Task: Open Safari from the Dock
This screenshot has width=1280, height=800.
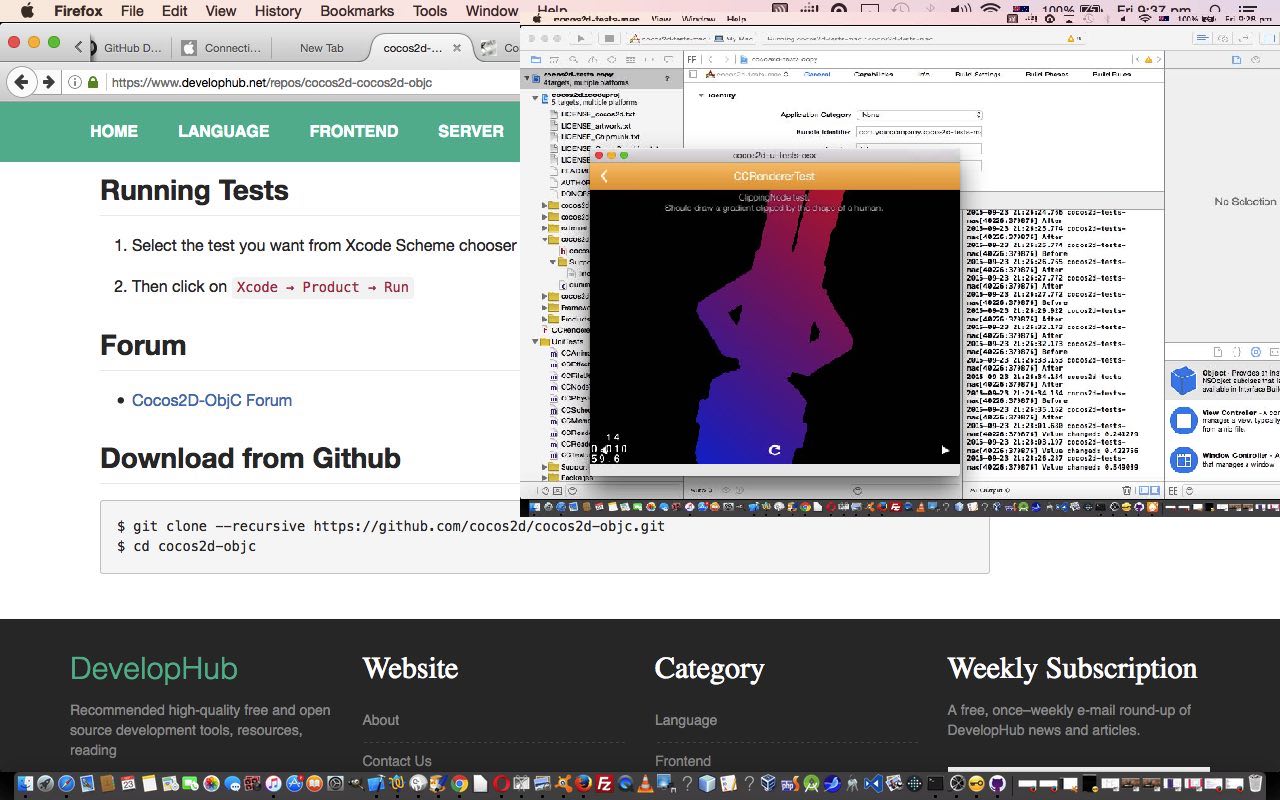Action: tap(66, 784)
